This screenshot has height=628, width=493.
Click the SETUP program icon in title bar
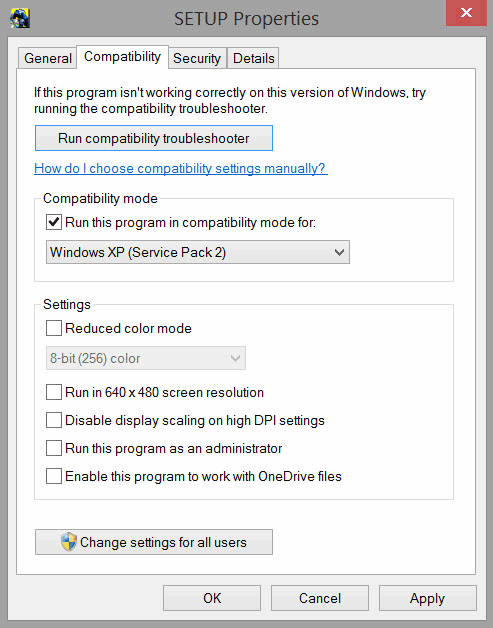pos(20,18)
